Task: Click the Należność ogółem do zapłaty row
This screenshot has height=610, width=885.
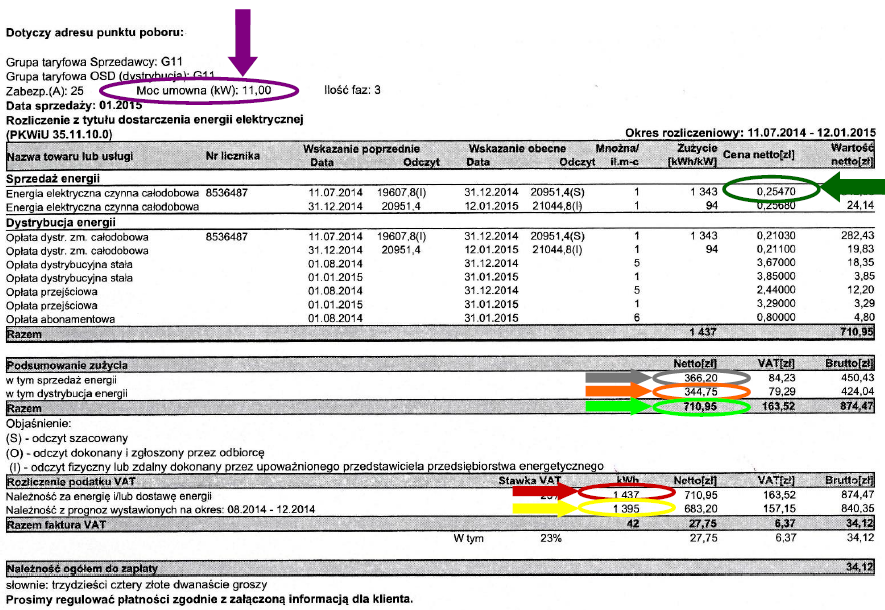Action: click(x=440, y=568)
